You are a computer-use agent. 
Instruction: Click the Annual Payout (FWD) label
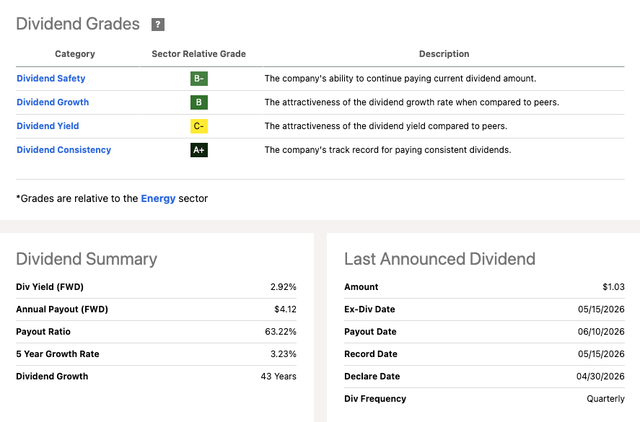pyautogui.click(x=62, y=309)
